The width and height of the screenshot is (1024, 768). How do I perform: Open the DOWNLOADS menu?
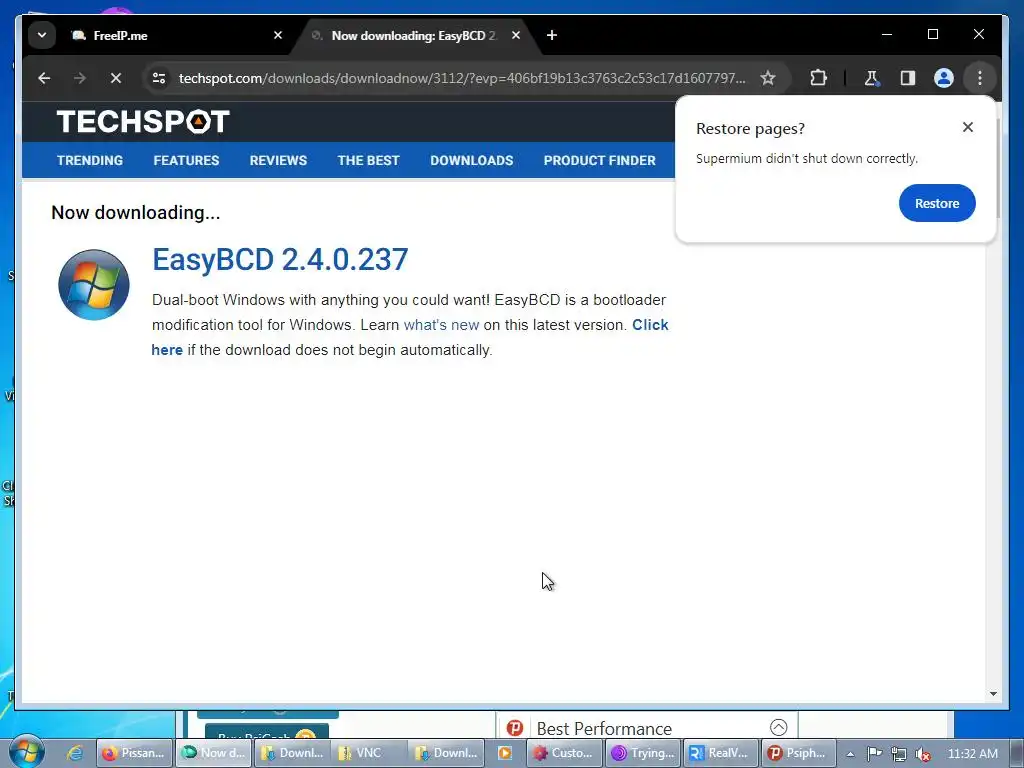(x=472, y=161)
